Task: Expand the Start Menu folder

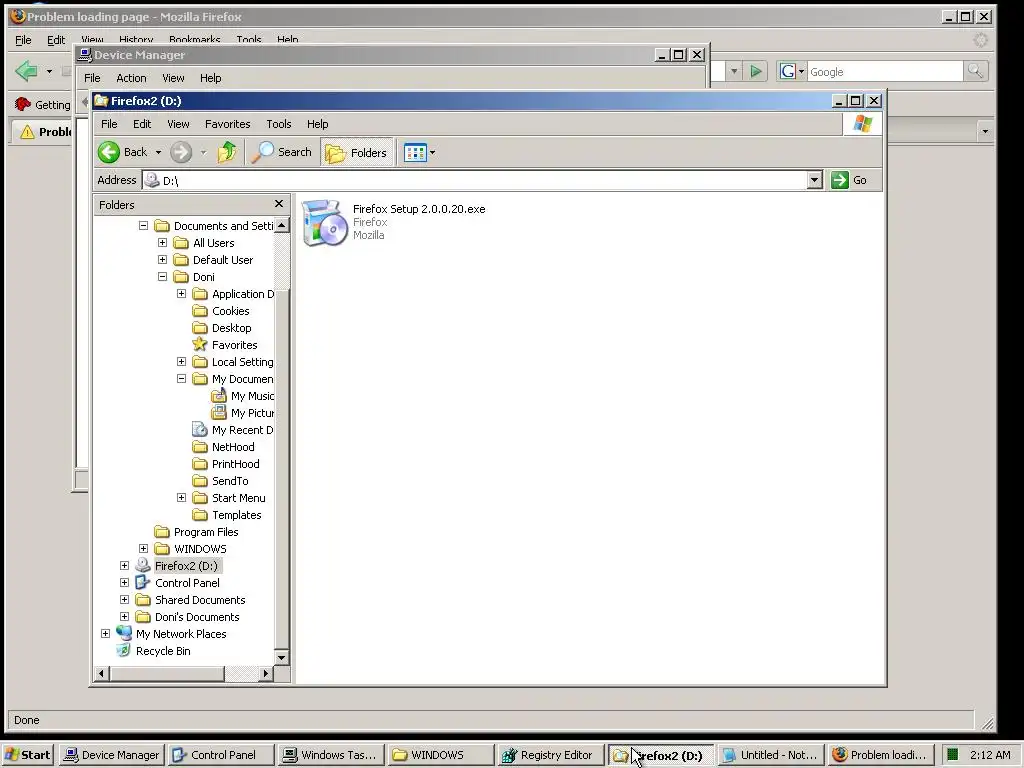Action: click(x=182, y=498)
